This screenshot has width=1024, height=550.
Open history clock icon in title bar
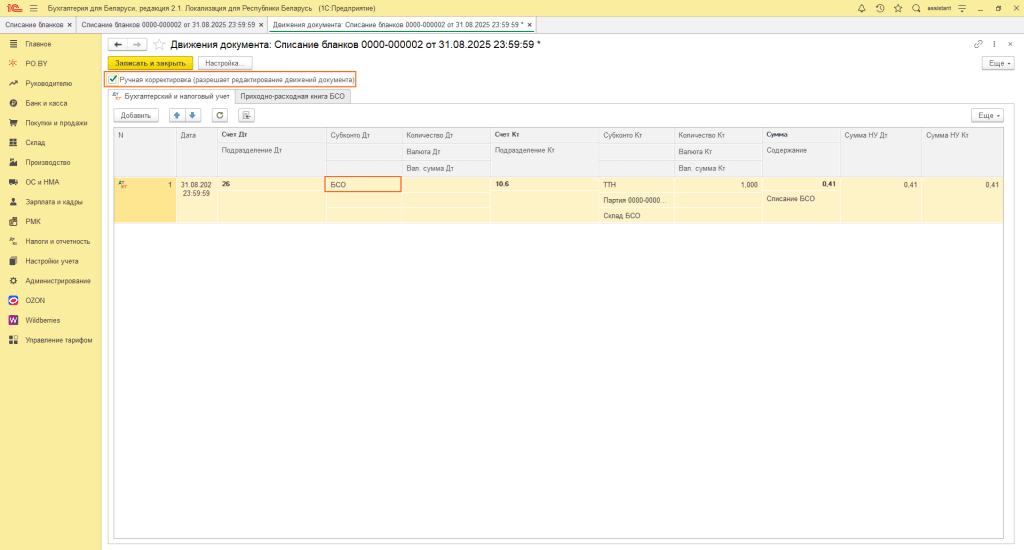[x=880, y=8]
